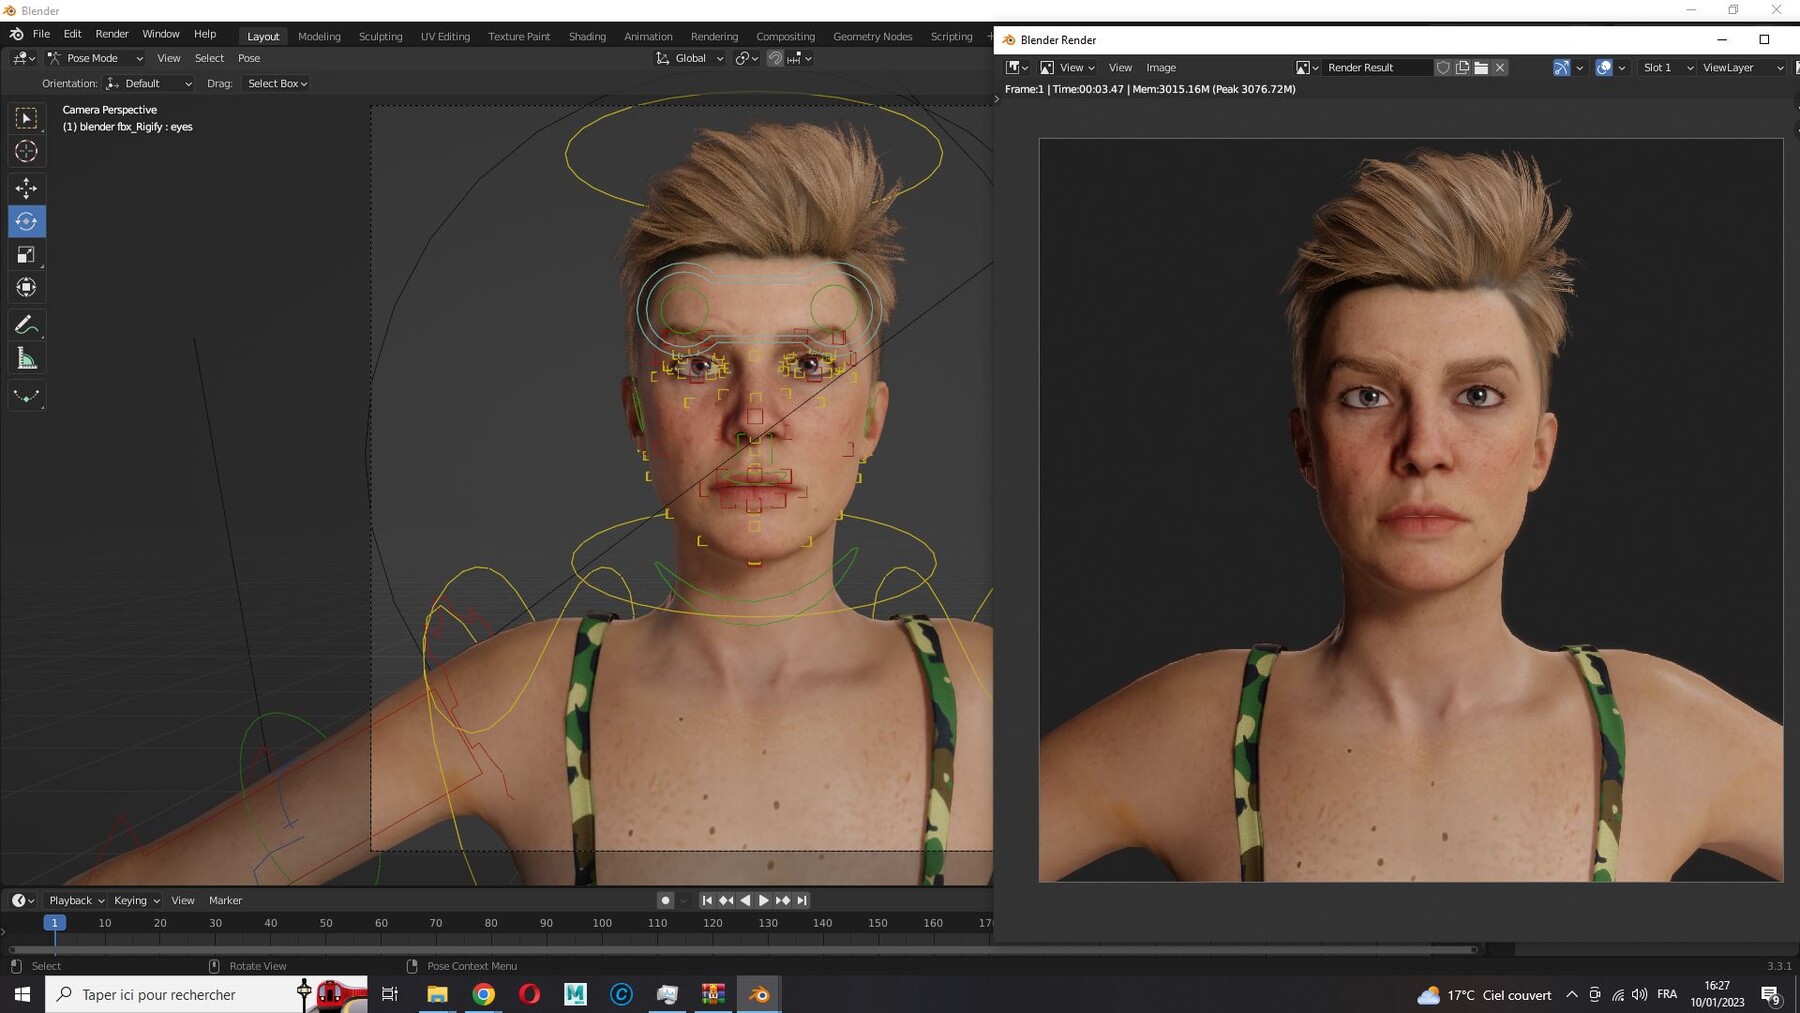Image resolution: width=1800 pixels, height=1013 pixels.
Task: Toggle overlays in render window
Action: [x=1604, y=67]
